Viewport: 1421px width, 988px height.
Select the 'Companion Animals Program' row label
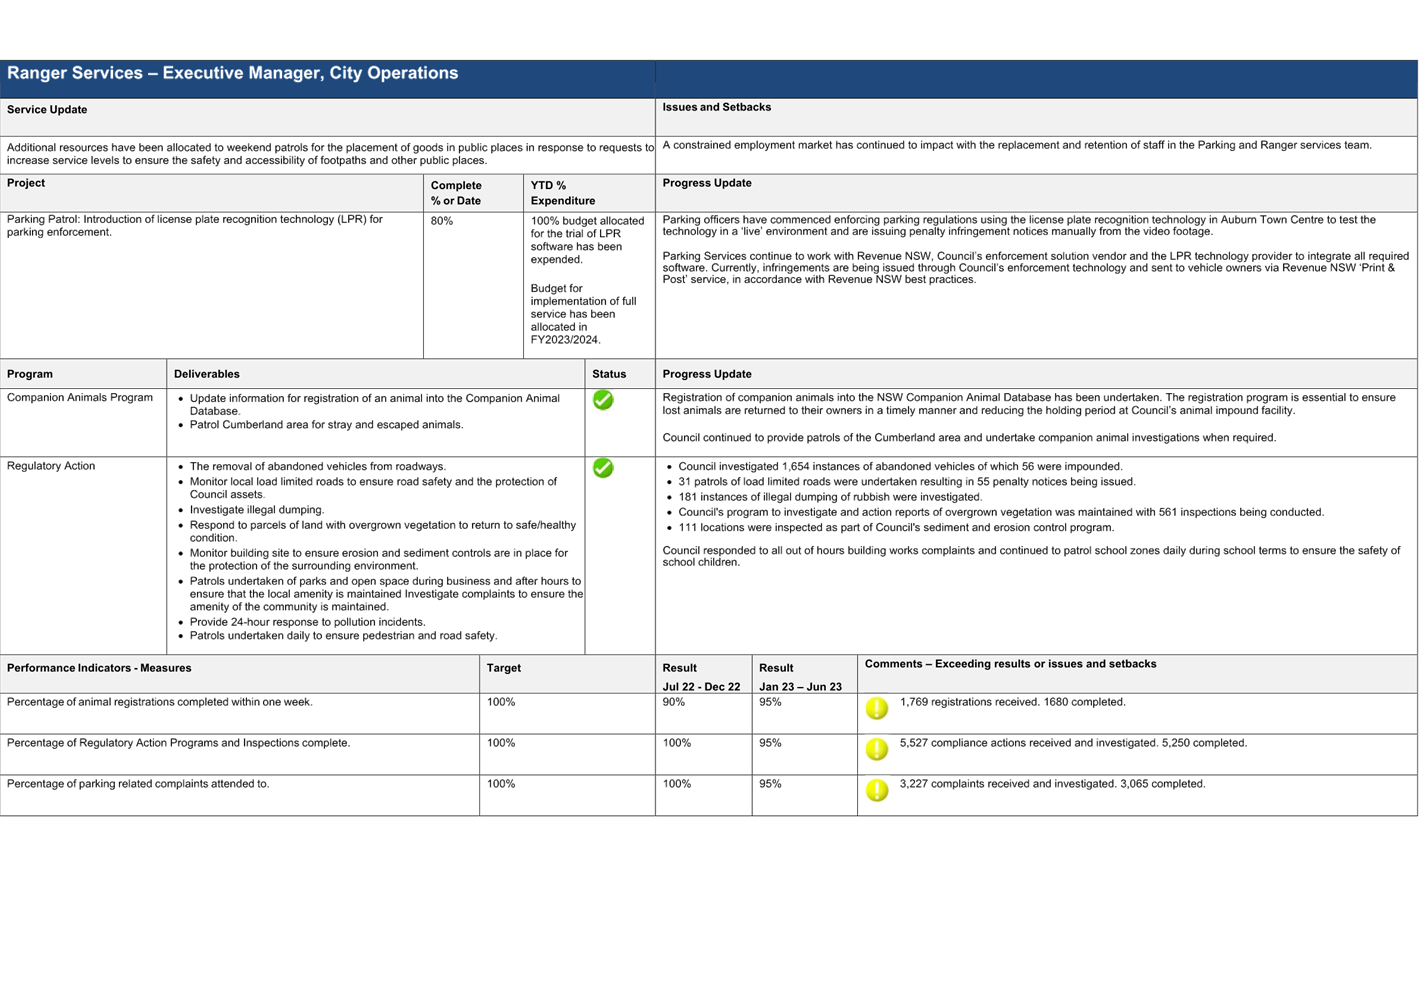(x=80, y=398)
